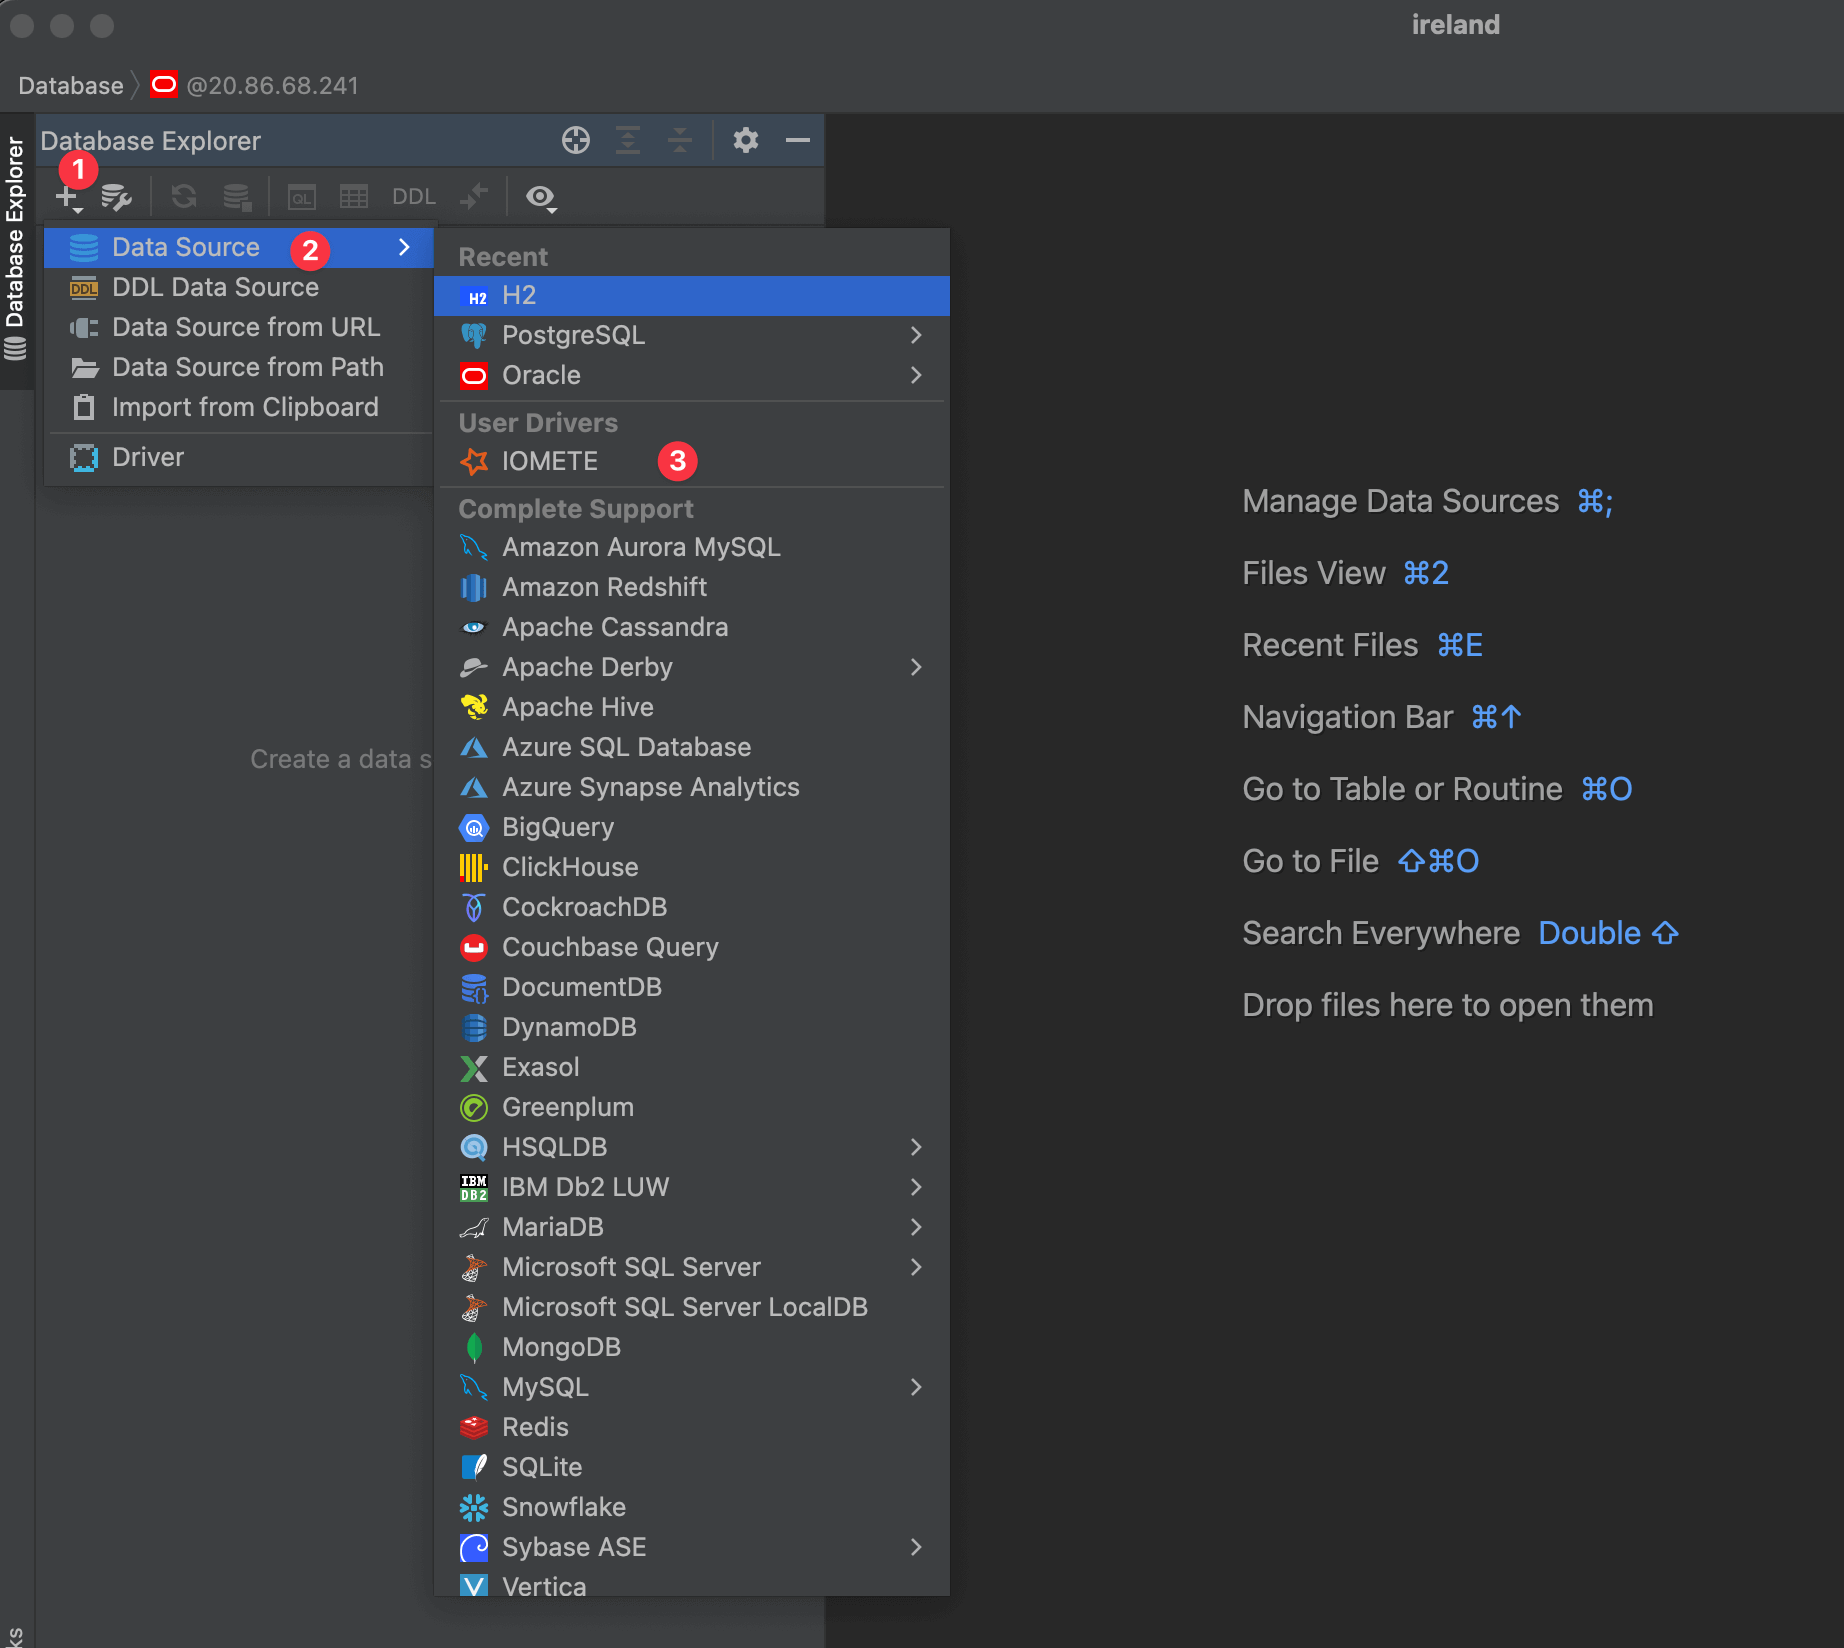Toggle the Database Explorer side tab

(15, 250)
